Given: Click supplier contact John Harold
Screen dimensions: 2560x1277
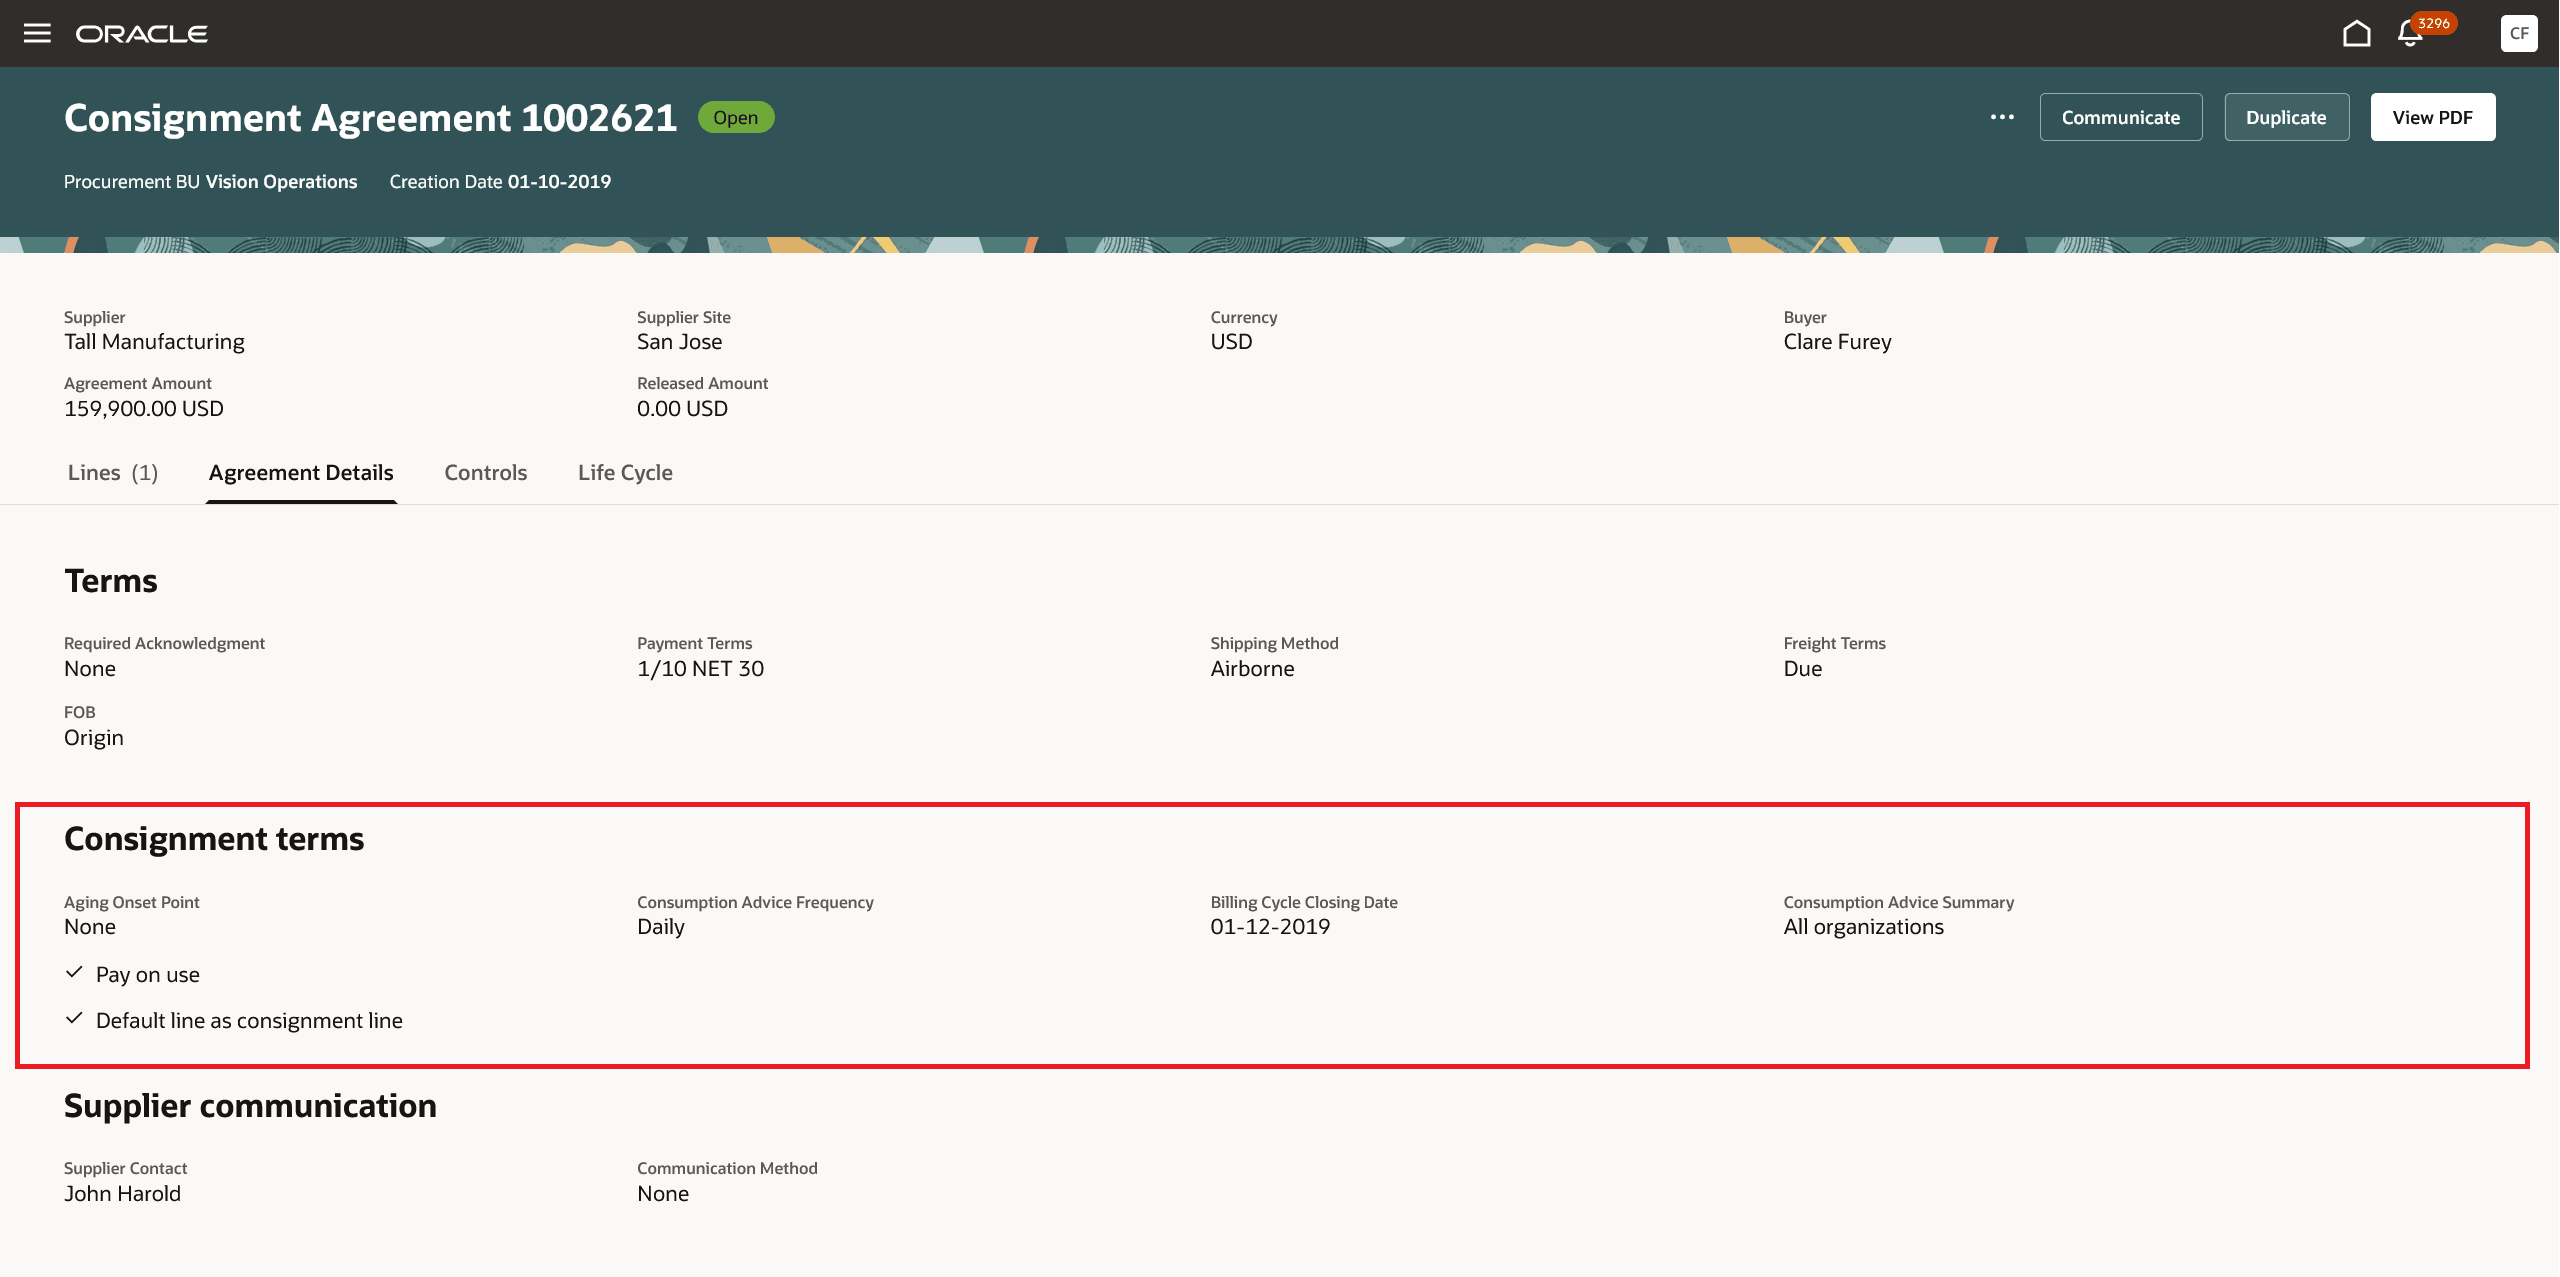Looking at the screenshot, I should 122,1193.
